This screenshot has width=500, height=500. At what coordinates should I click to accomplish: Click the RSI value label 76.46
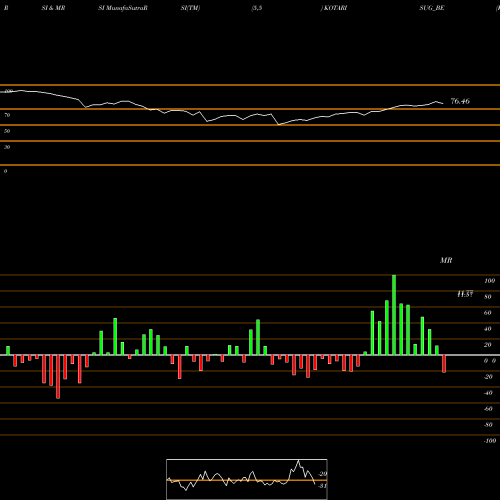pos(460,101)
